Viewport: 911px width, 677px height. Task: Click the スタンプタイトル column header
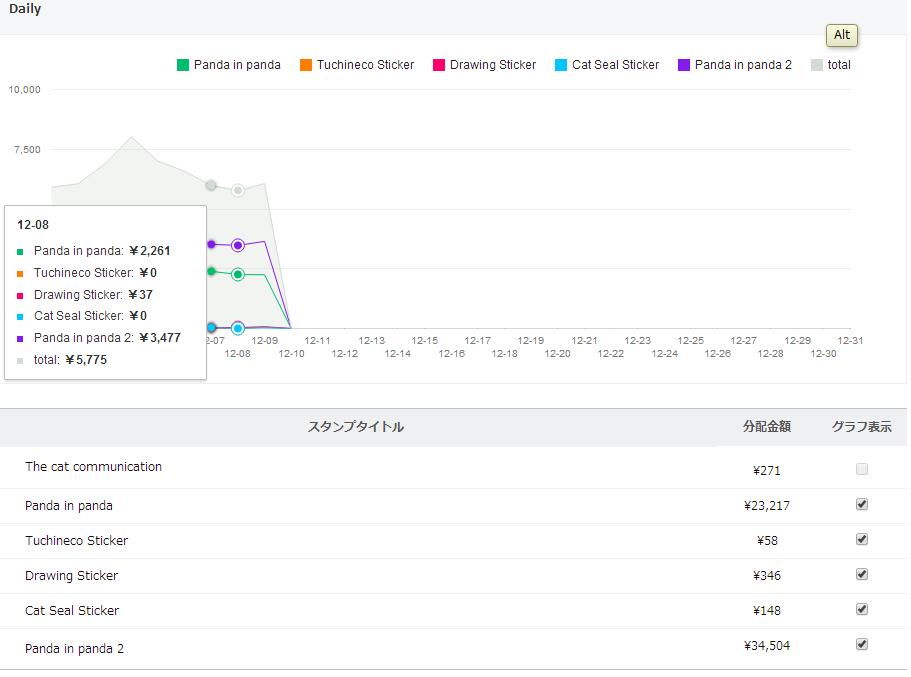[x=356, y=427]
